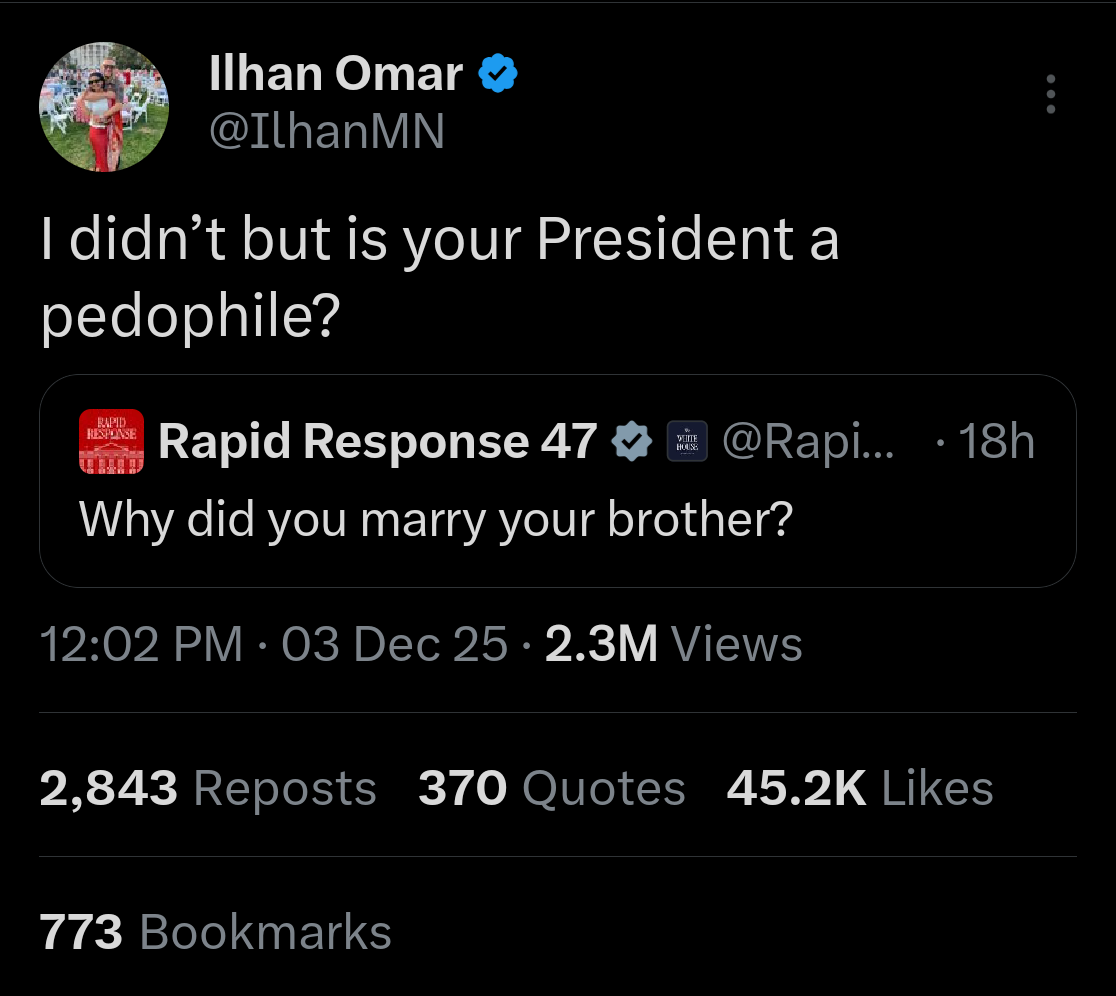The width and height of the screenshot is (1116, 996).
Task: Click the main tweet text about President
Action: tap(440, 278)
